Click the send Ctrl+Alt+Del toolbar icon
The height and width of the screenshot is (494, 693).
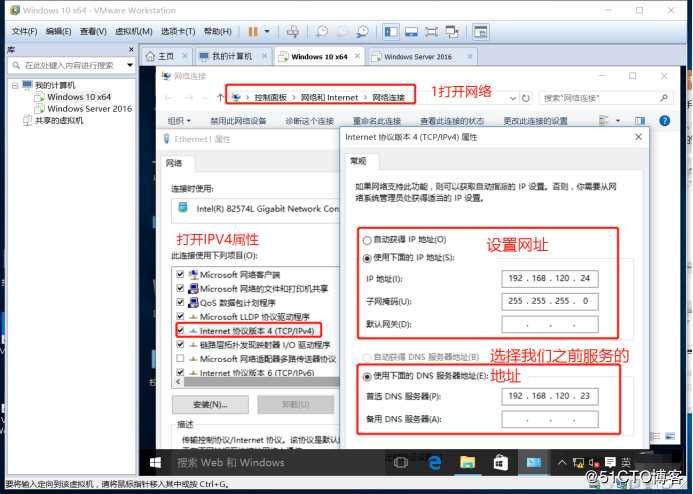[292, 31]
